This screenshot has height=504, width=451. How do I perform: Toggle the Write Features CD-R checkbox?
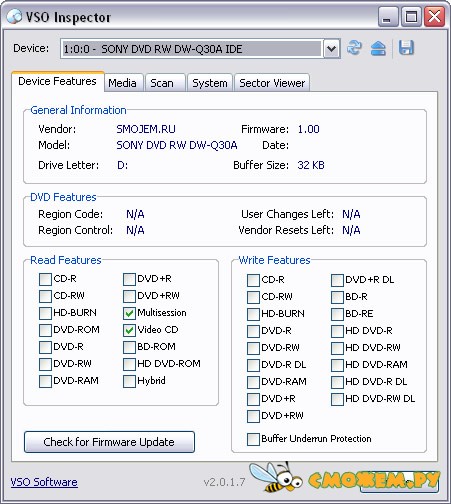coord(253,280)
